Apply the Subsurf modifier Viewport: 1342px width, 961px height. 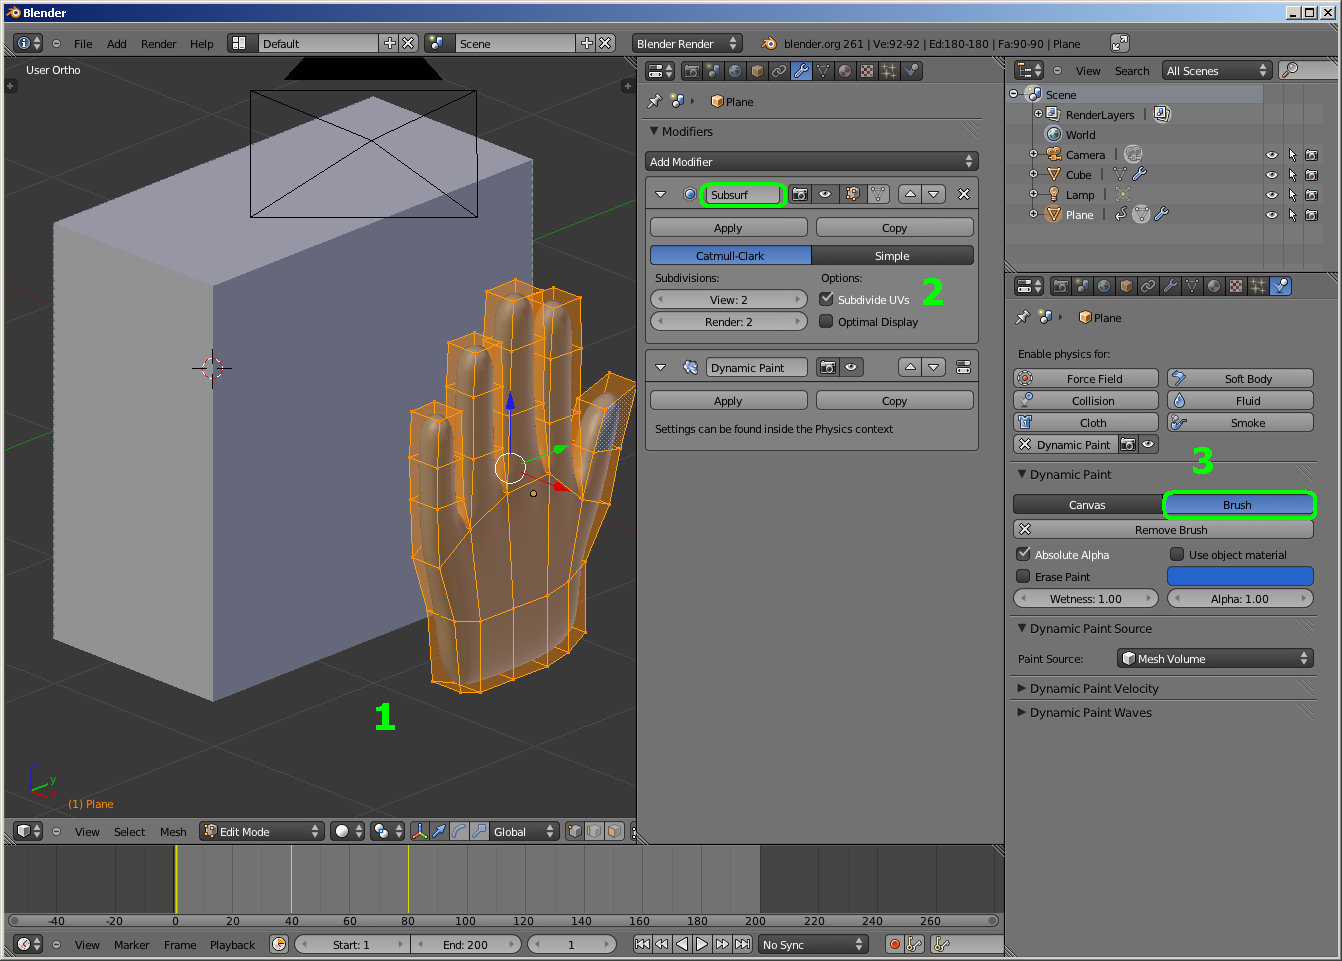click(728, 228)
